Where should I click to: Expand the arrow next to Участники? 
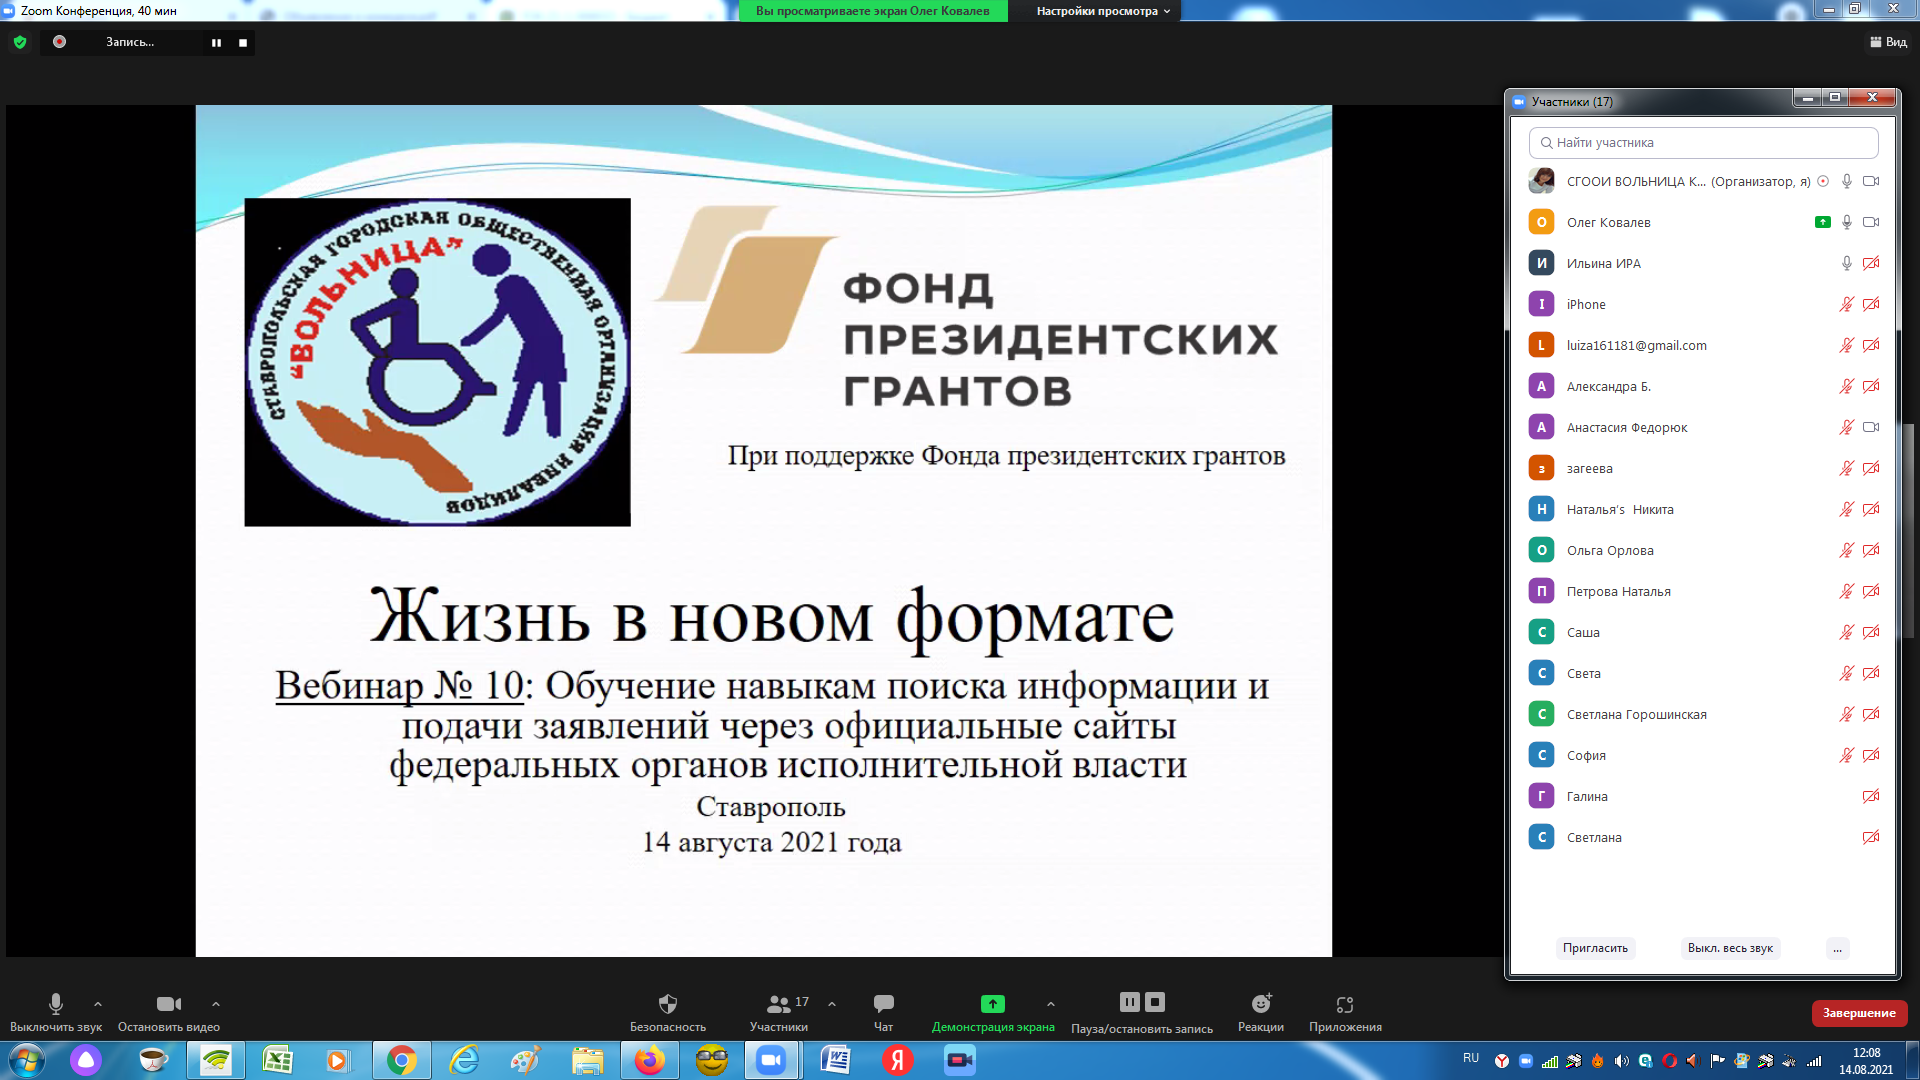coord(832,1004)
